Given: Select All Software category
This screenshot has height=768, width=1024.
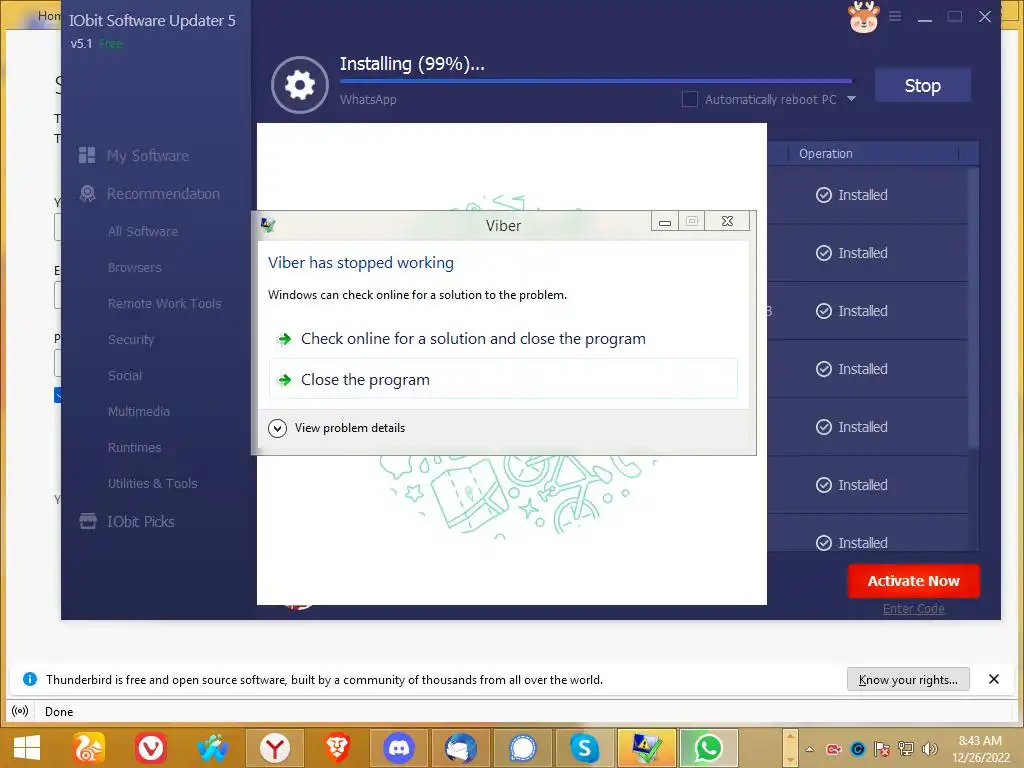Looking at the screenshot, I should [142, 231].
